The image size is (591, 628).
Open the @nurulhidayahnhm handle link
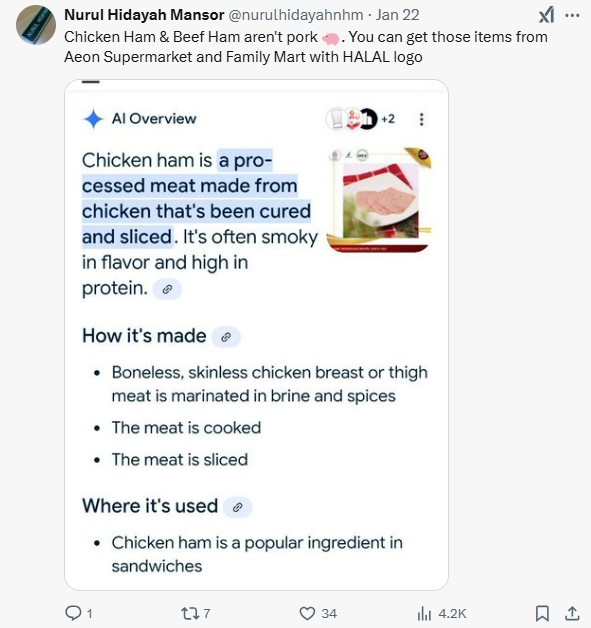pyautogui.click(x=296, y=15)
